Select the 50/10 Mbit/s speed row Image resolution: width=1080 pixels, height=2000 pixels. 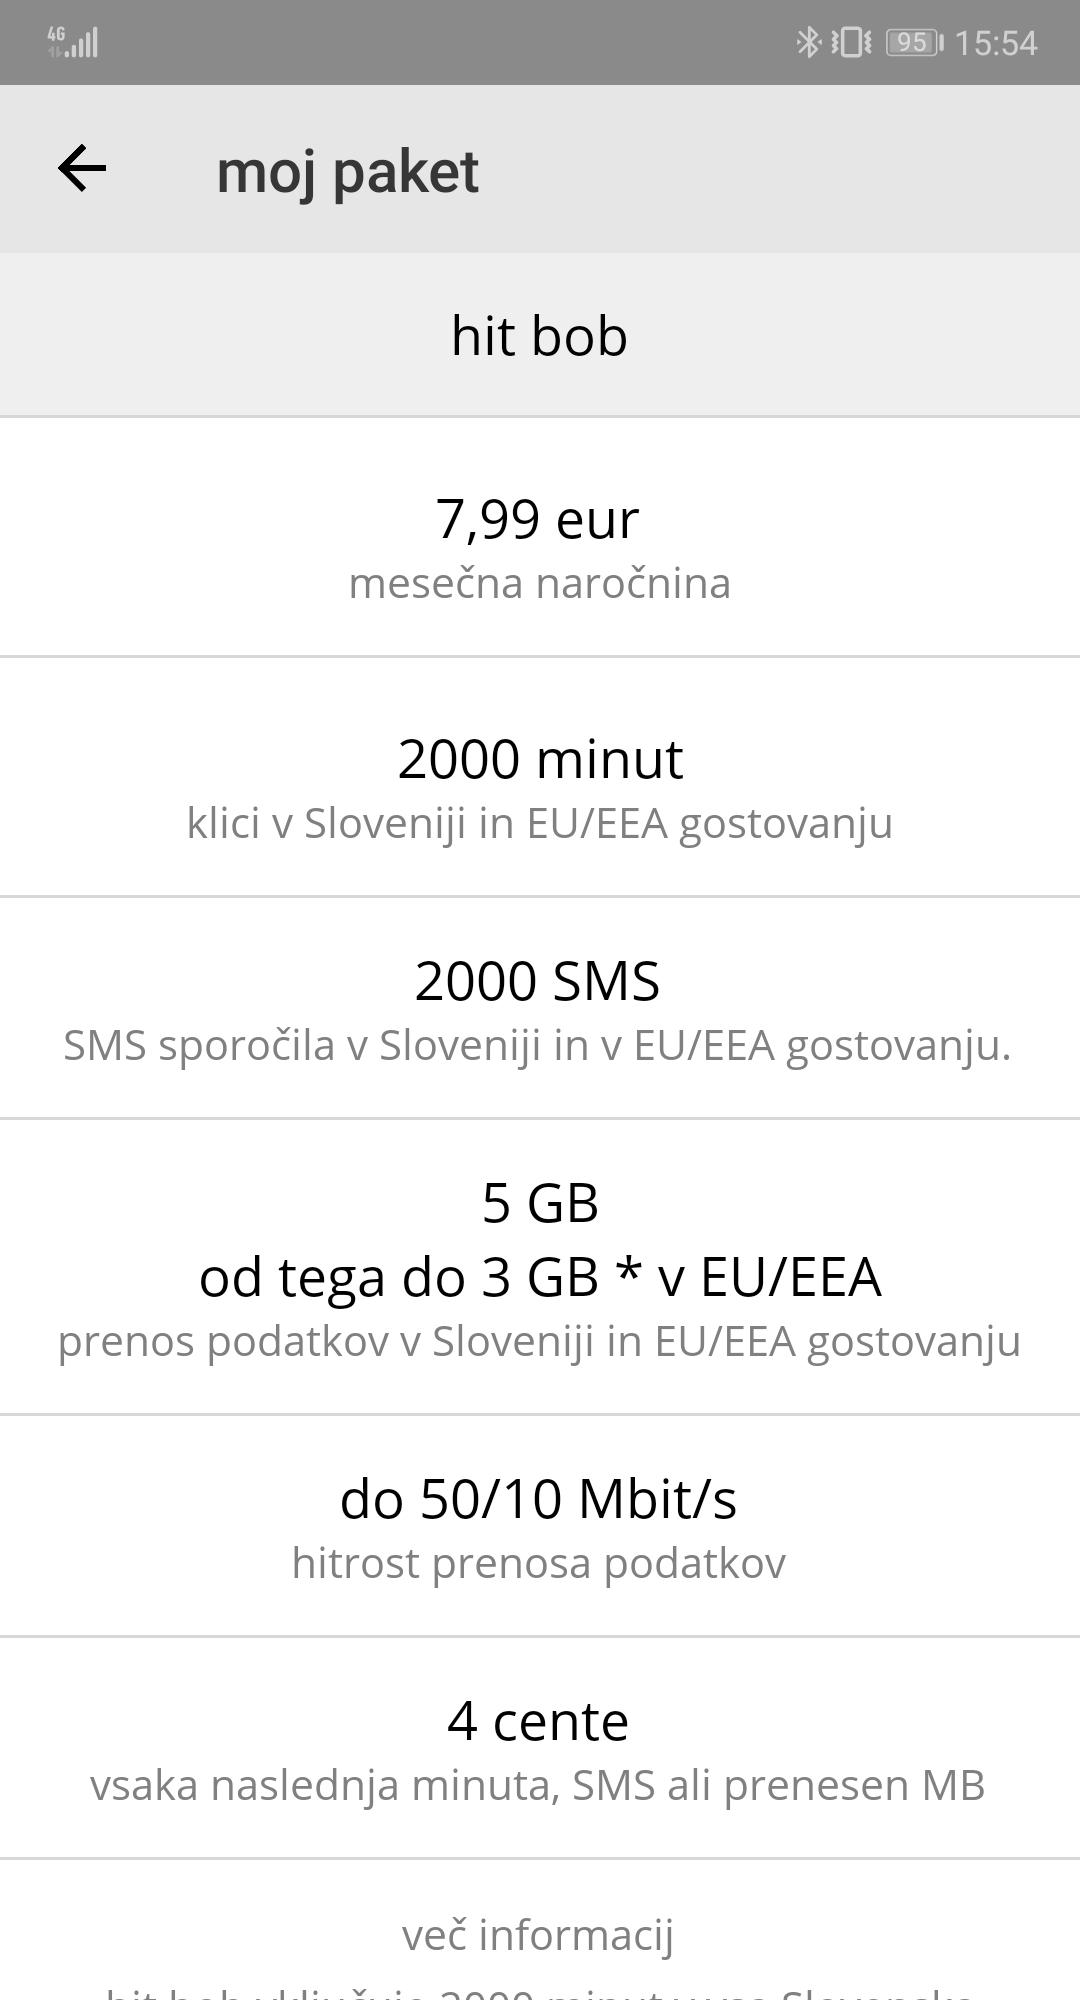tap(538, 1499)
